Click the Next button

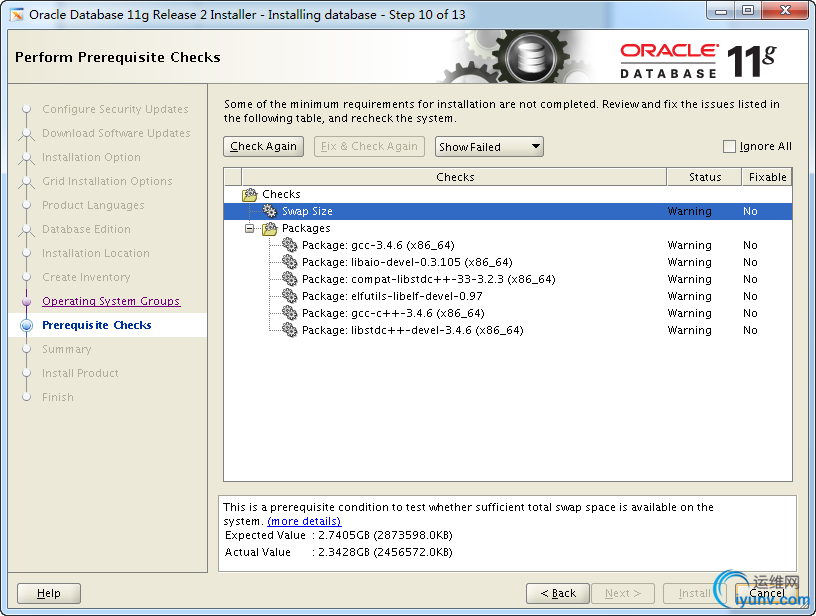click(x=622, y=593)
